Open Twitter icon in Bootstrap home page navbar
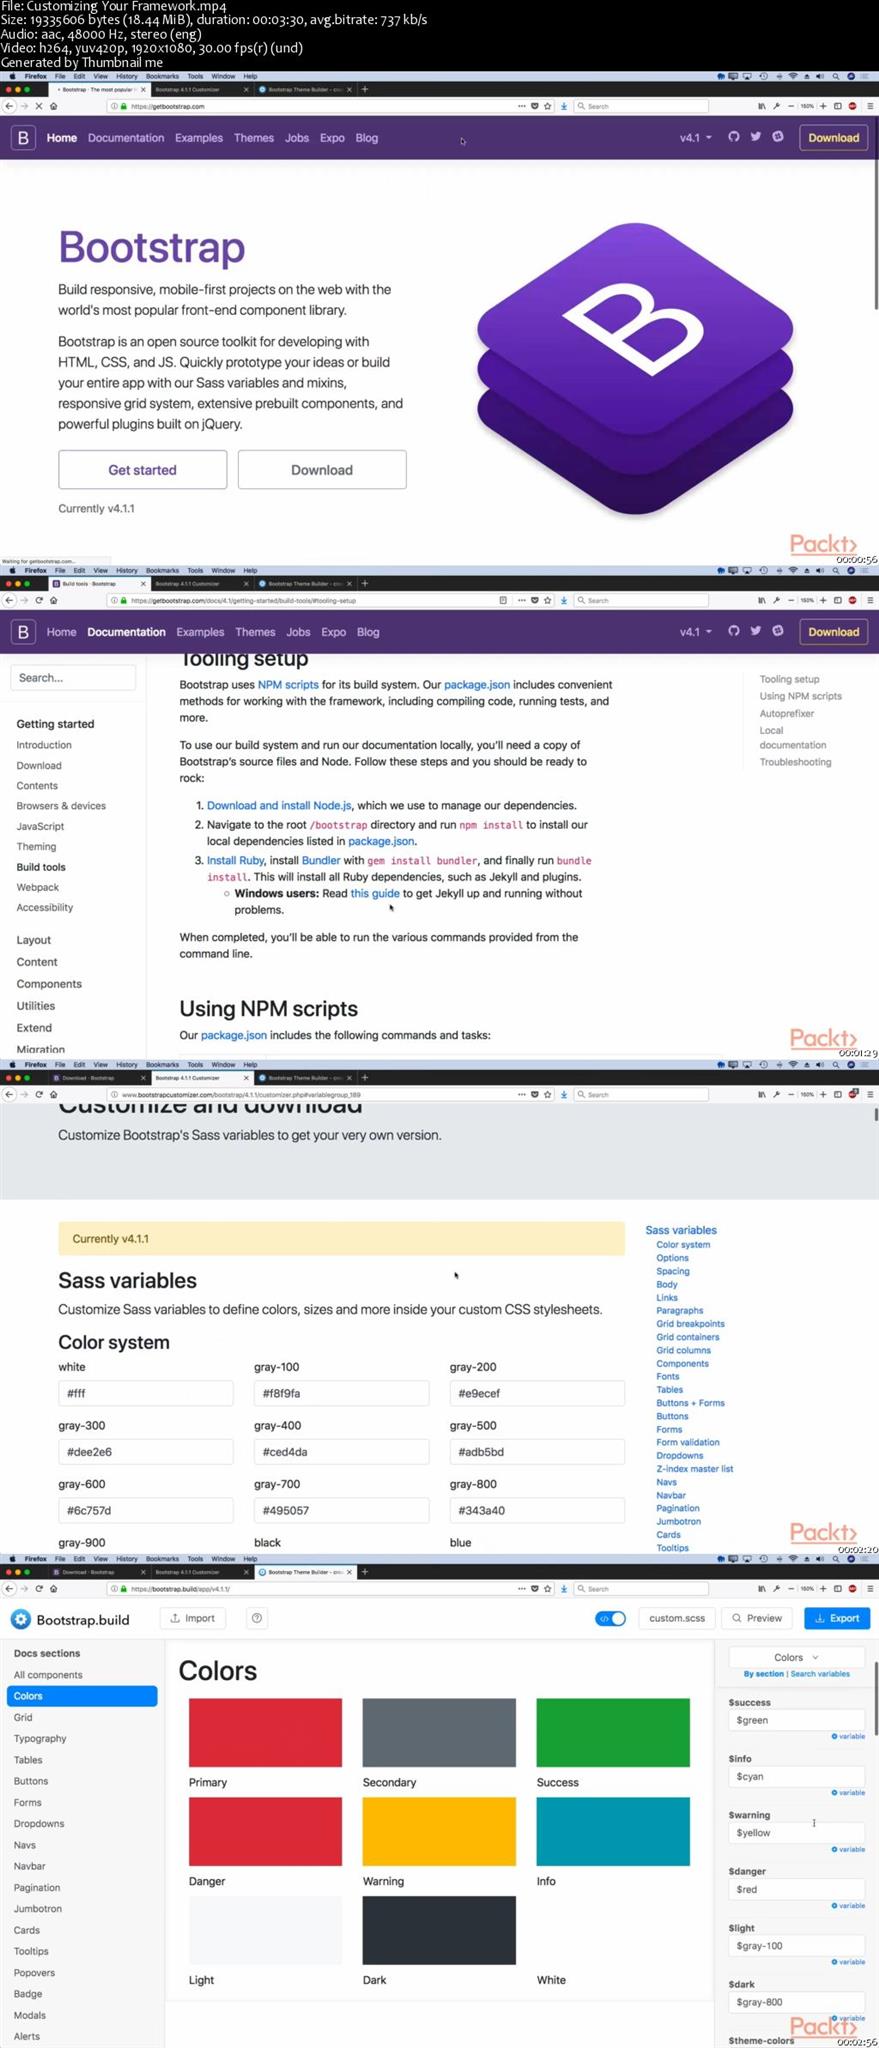This screenshot has height=2048, width=879. pyautogui.click(x=756, y=137)
